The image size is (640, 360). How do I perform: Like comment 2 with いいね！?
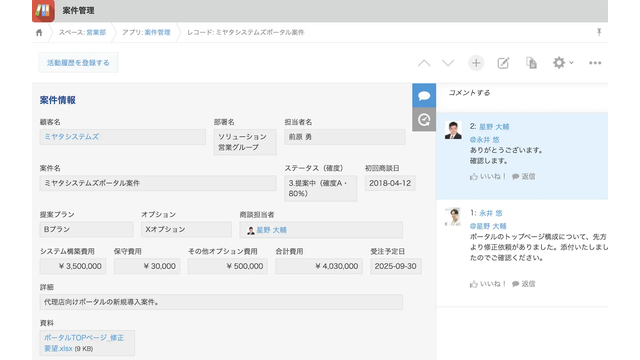click(488, 176)
